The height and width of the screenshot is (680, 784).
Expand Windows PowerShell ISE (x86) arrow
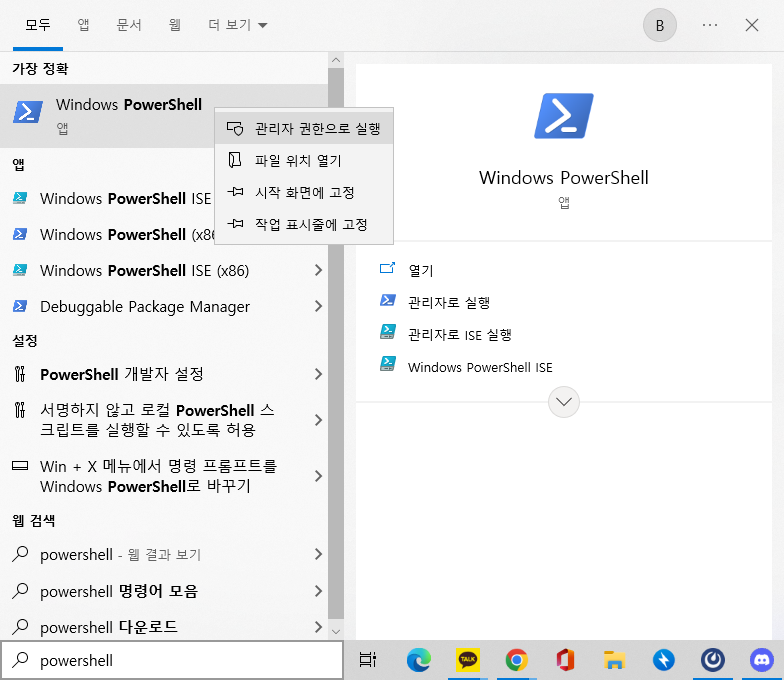click(318, 270)
